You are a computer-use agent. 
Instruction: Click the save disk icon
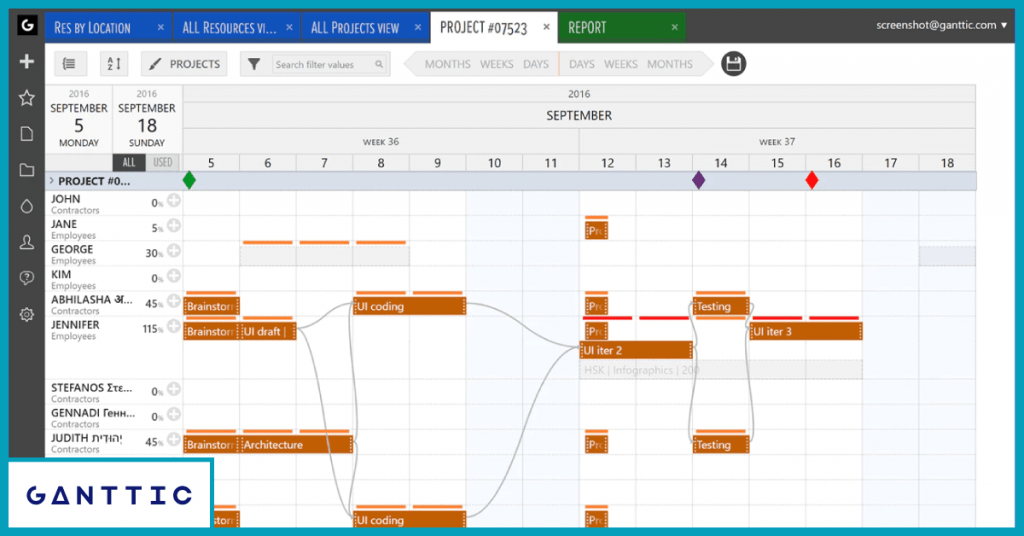733,64
